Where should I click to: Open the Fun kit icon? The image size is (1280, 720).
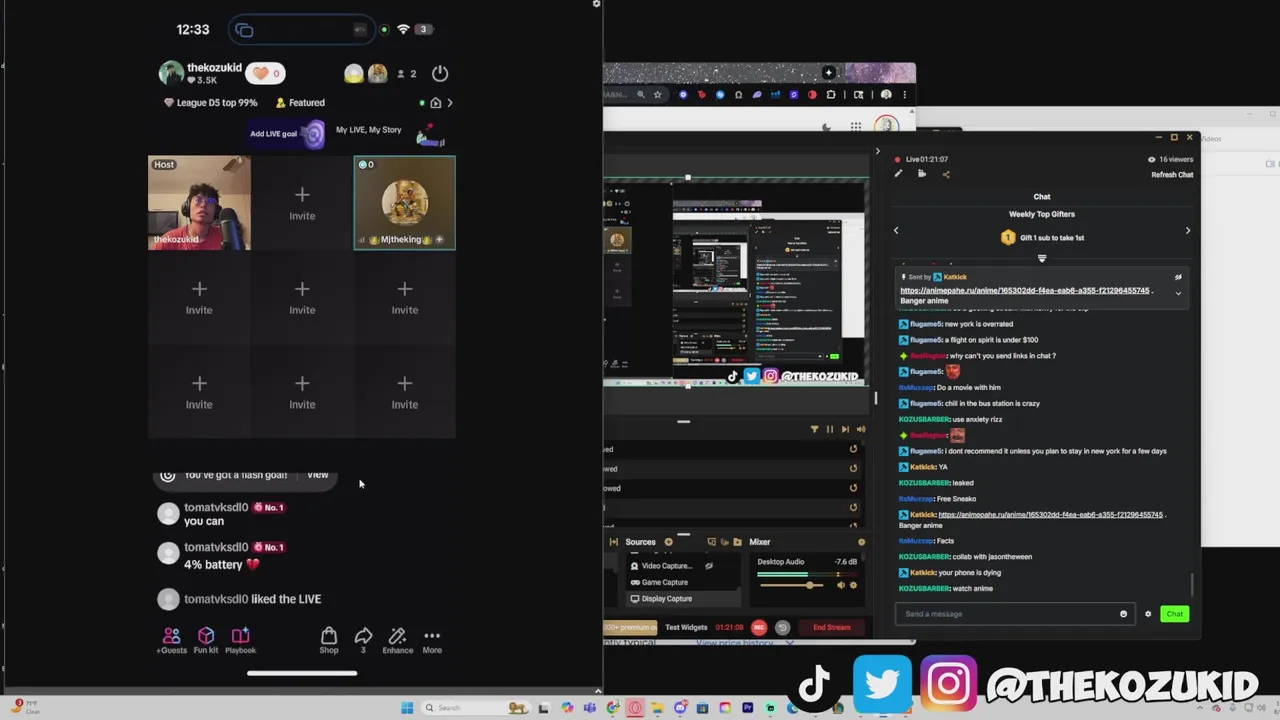pyautogui.click(x=205, y=640)
